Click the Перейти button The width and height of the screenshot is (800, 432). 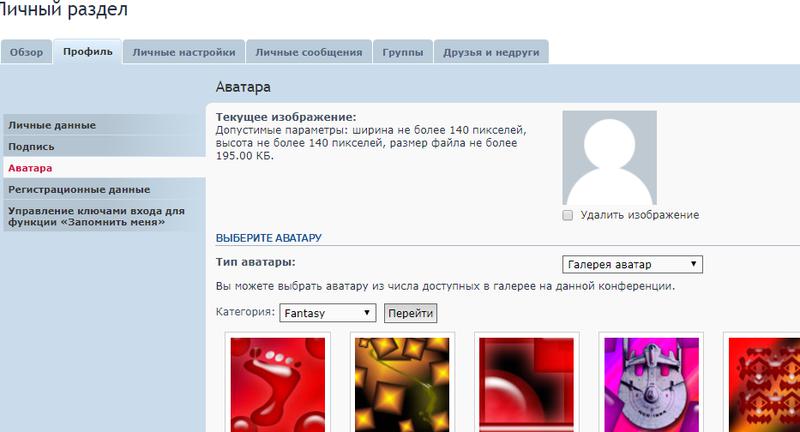coord(411,313)
